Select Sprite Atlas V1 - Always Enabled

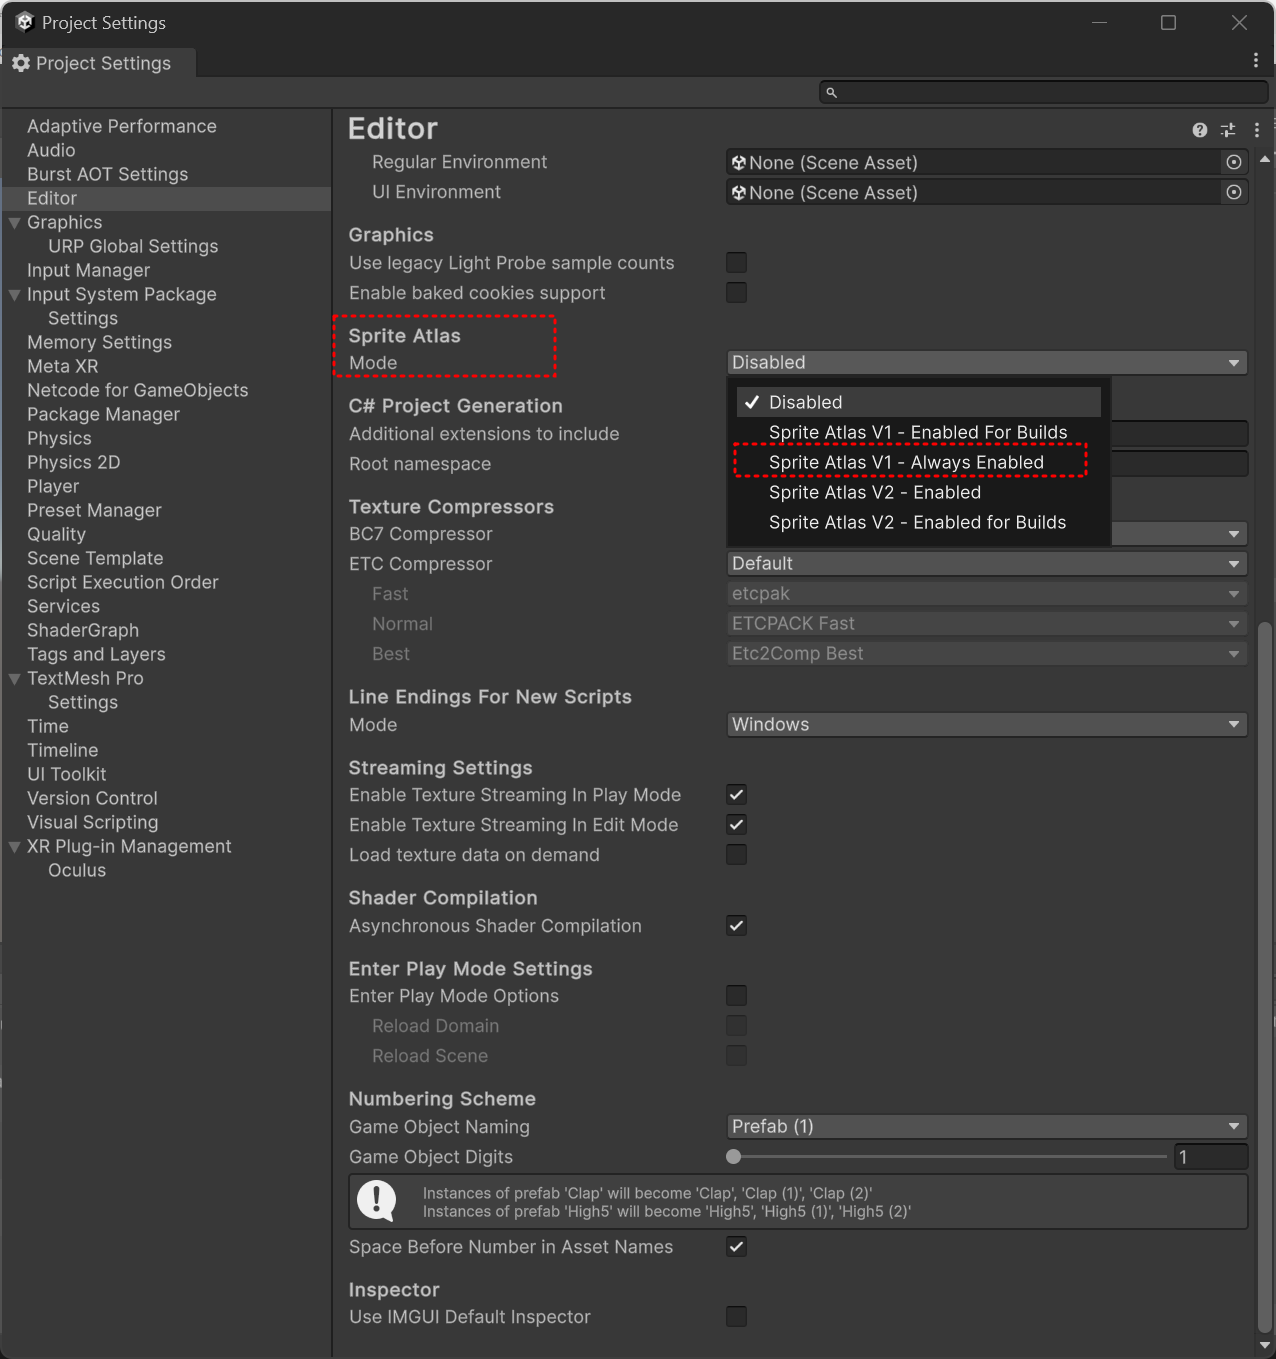click(919, 462)
